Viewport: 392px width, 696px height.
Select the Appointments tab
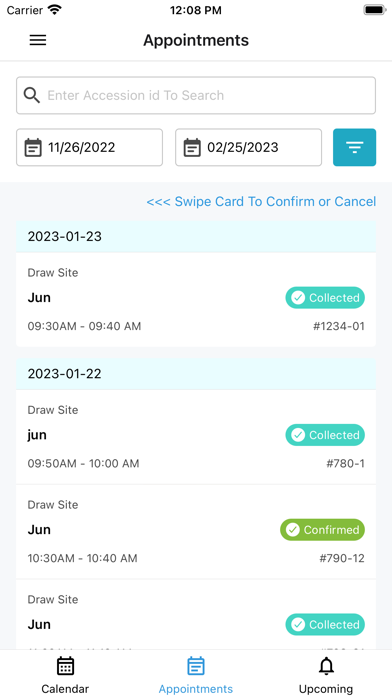pos(196,675)
